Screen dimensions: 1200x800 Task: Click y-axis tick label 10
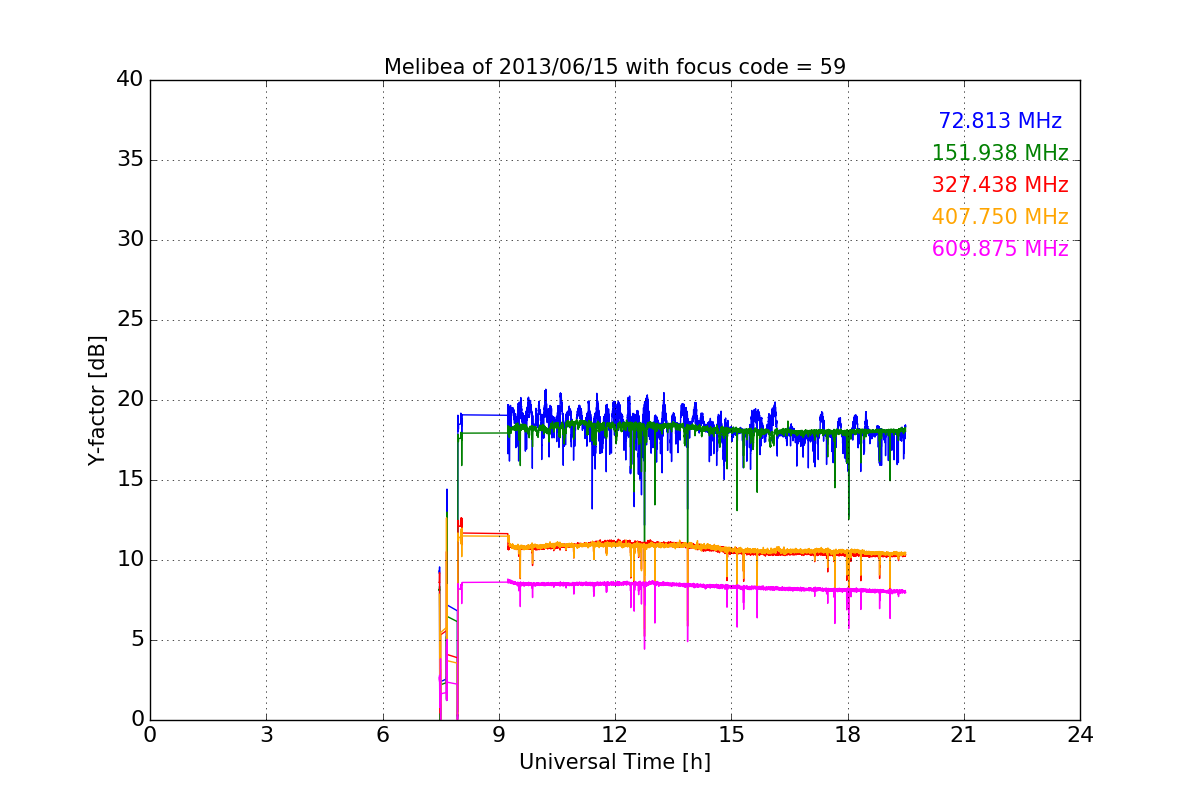129,560
